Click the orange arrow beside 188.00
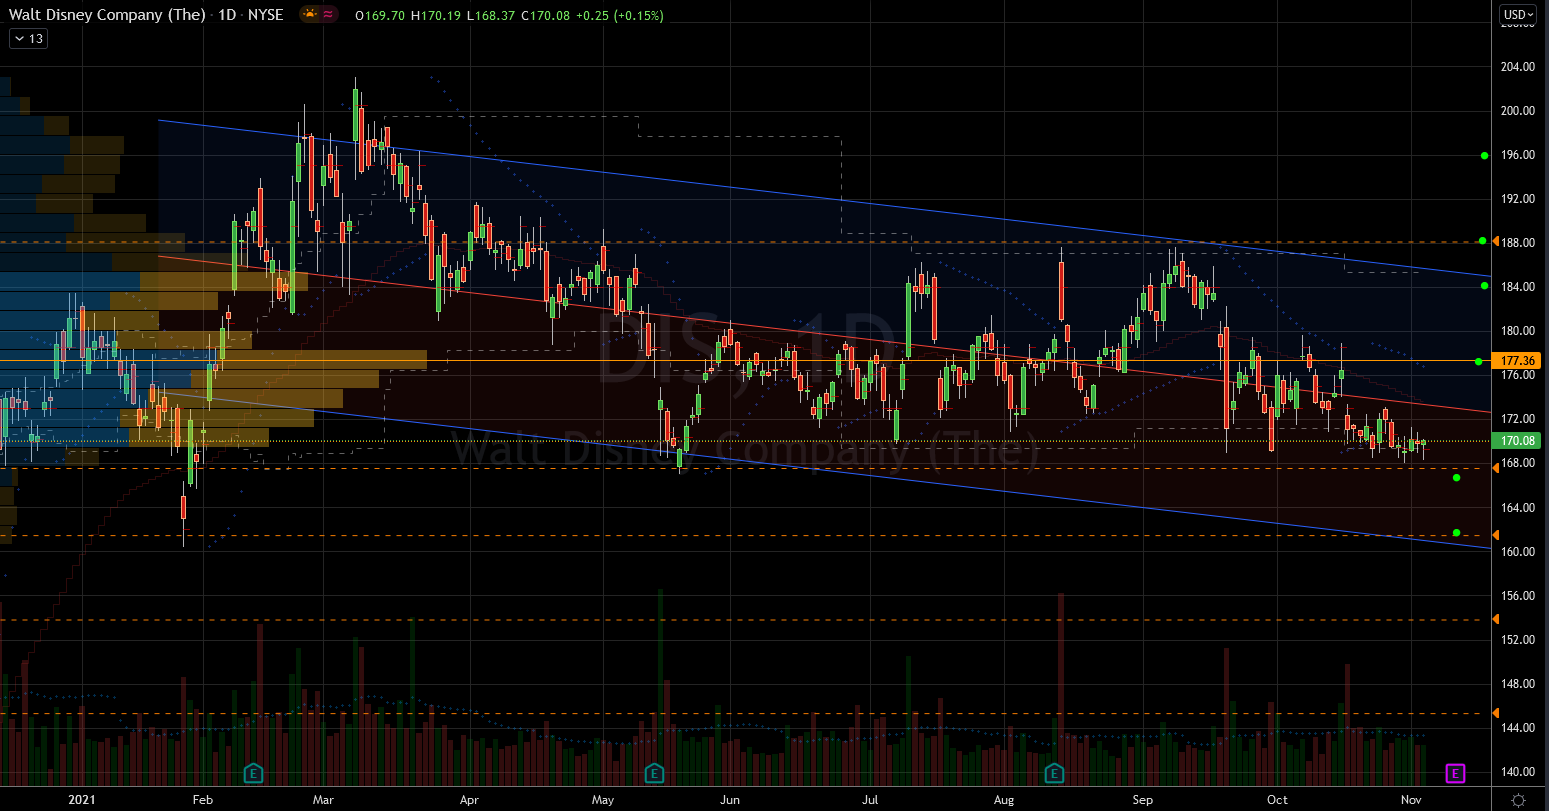1549x811 pixels. click(x=1496, y=241)
